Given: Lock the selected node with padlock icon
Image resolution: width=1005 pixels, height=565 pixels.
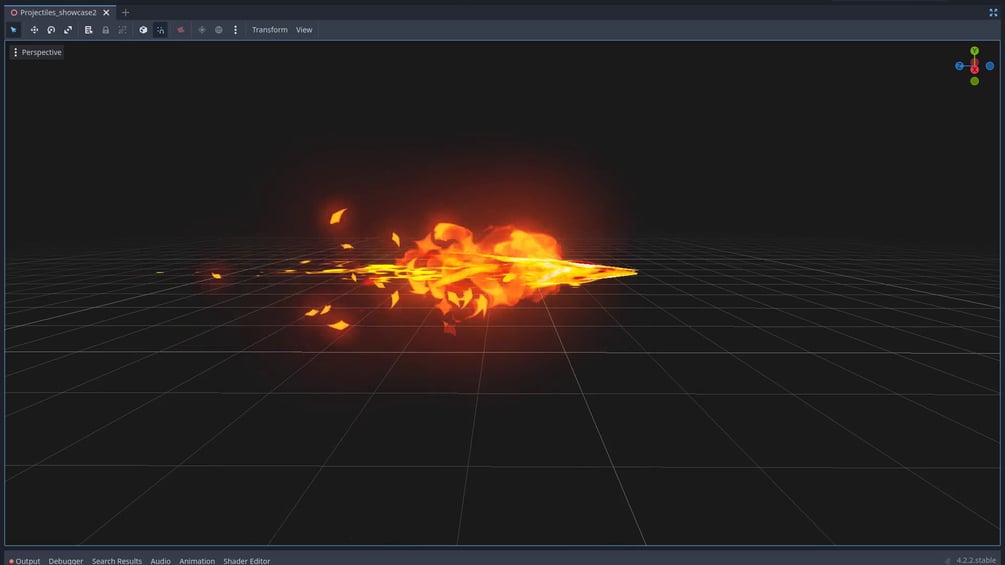Looking at the screenshot, I should pos(106,29).
